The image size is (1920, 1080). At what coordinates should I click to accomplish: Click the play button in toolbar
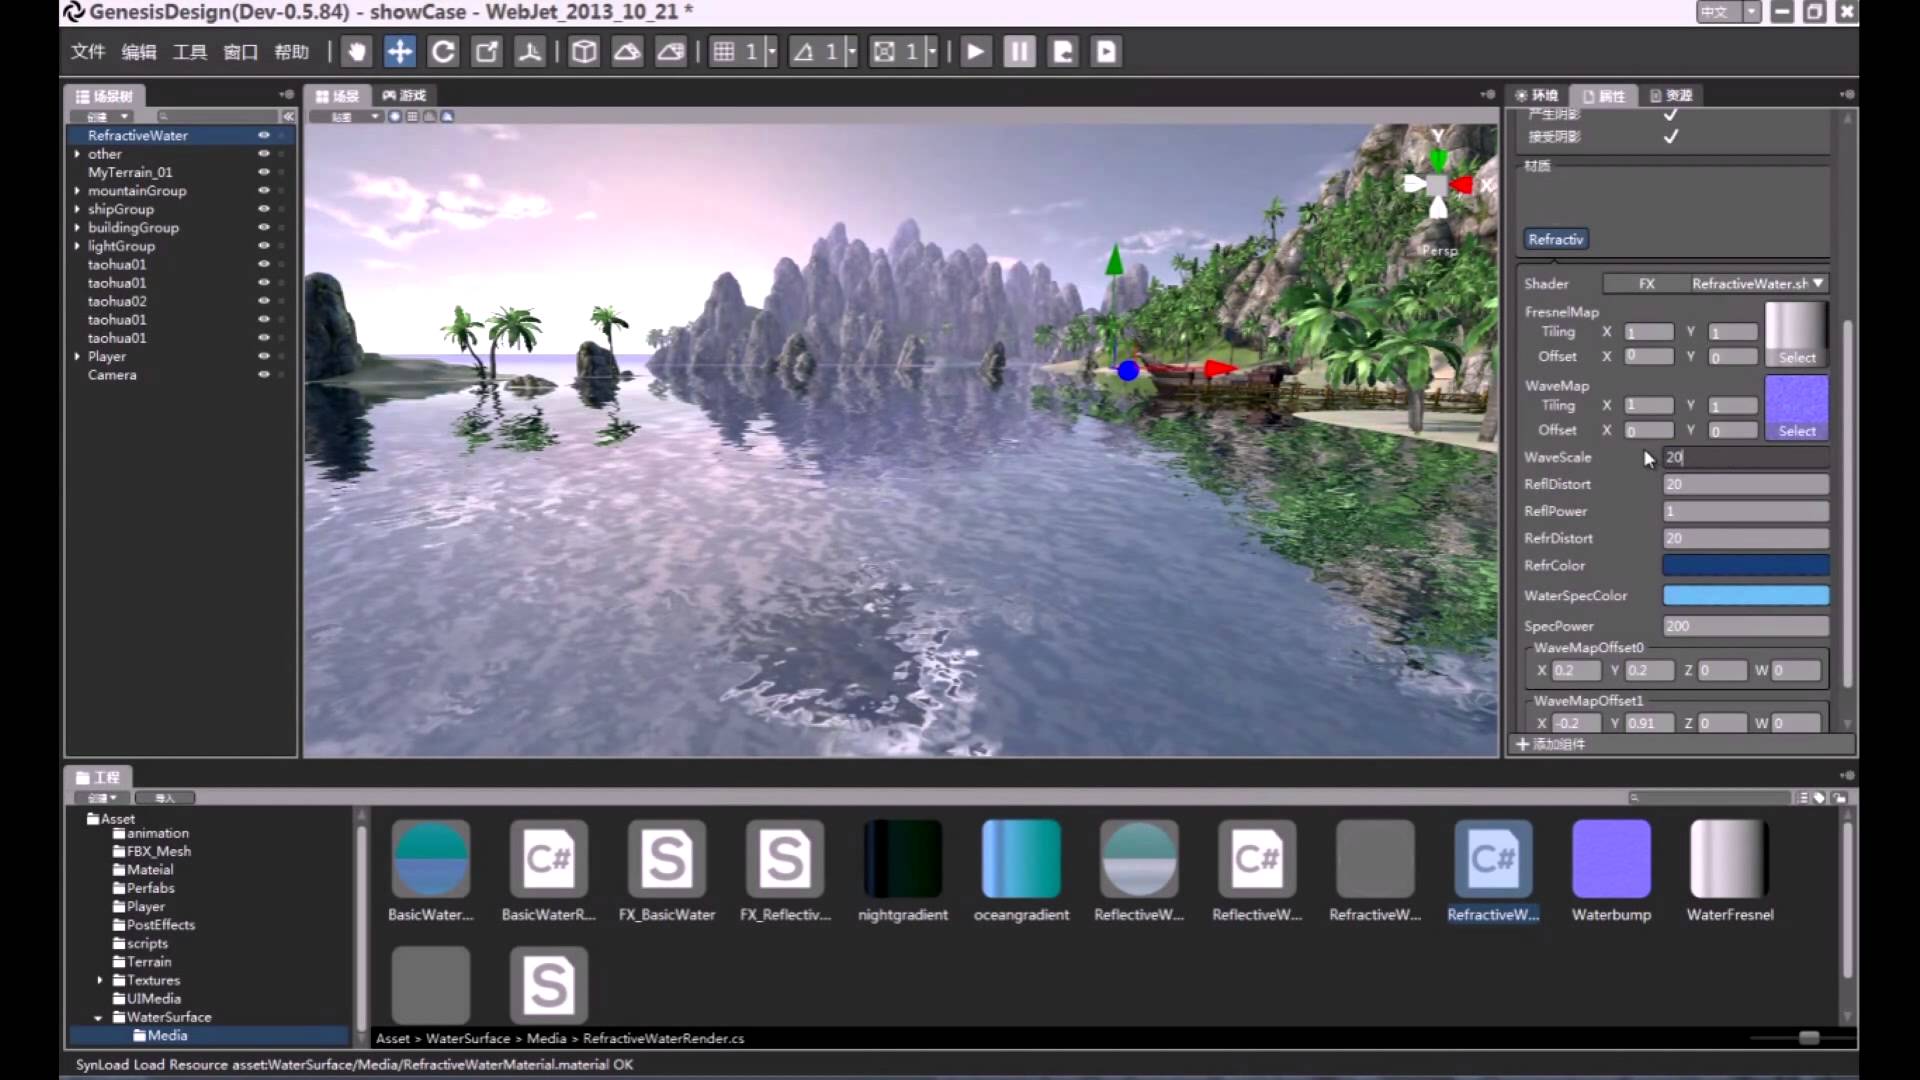[x=975, y=52]
